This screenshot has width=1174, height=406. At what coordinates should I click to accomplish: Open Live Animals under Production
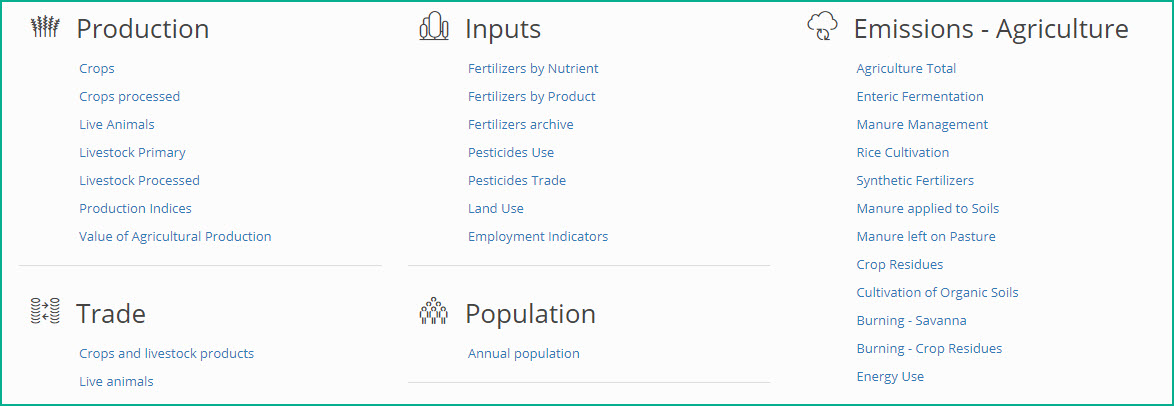pos(117,124)
